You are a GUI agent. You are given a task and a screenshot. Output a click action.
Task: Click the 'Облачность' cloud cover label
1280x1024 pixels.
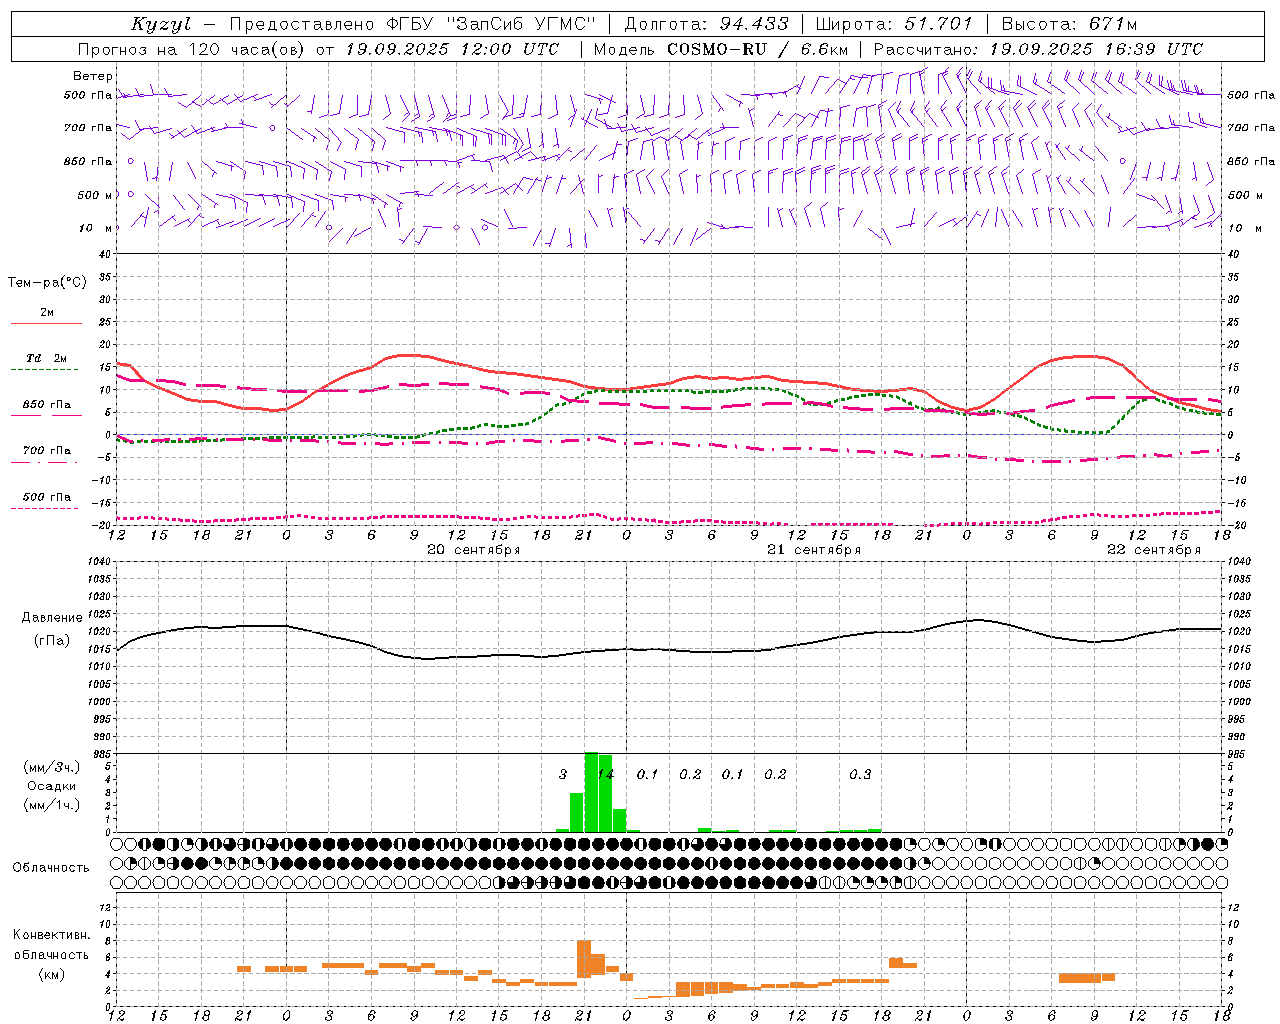(51, 868)
